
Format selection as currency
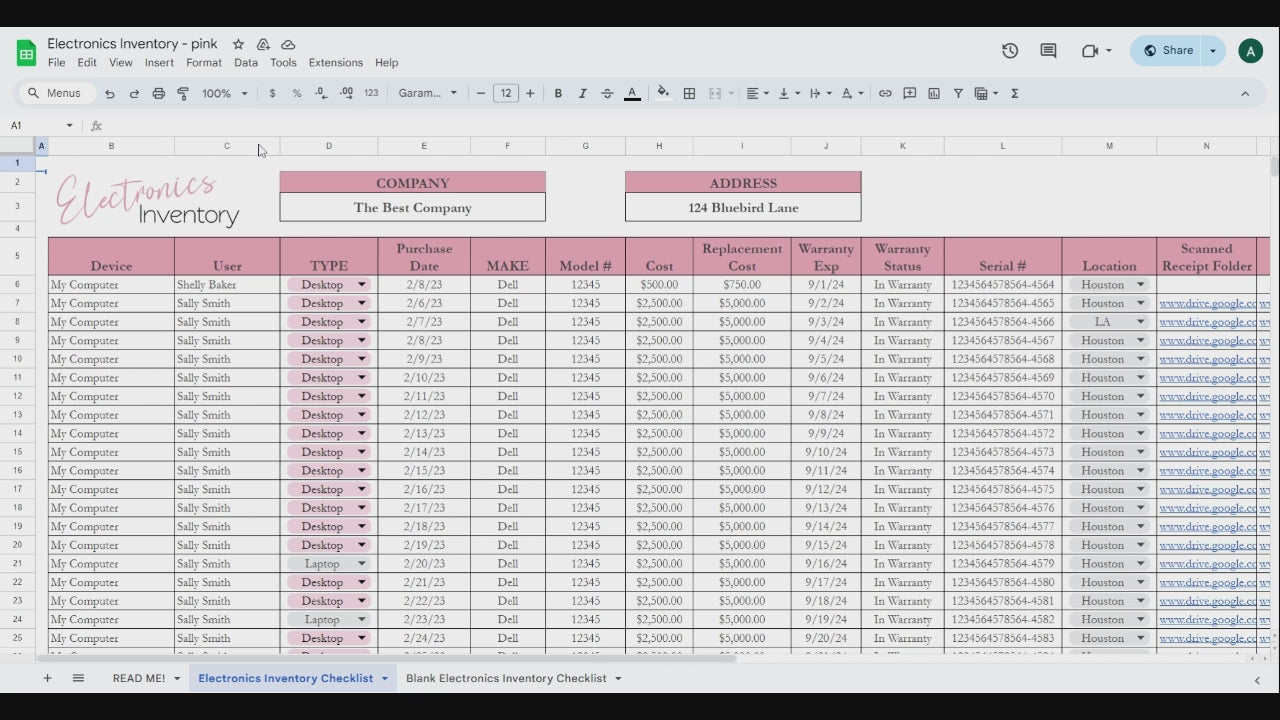[x=272, y=93]
